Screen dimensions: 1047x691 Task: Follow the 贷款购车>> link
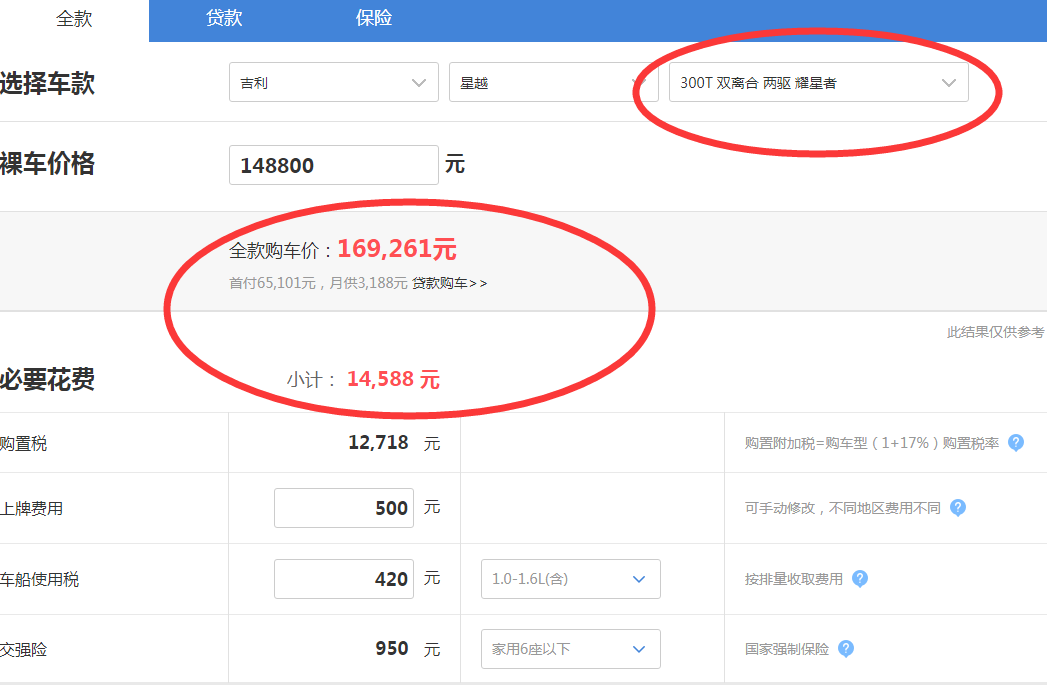[449, 283]
